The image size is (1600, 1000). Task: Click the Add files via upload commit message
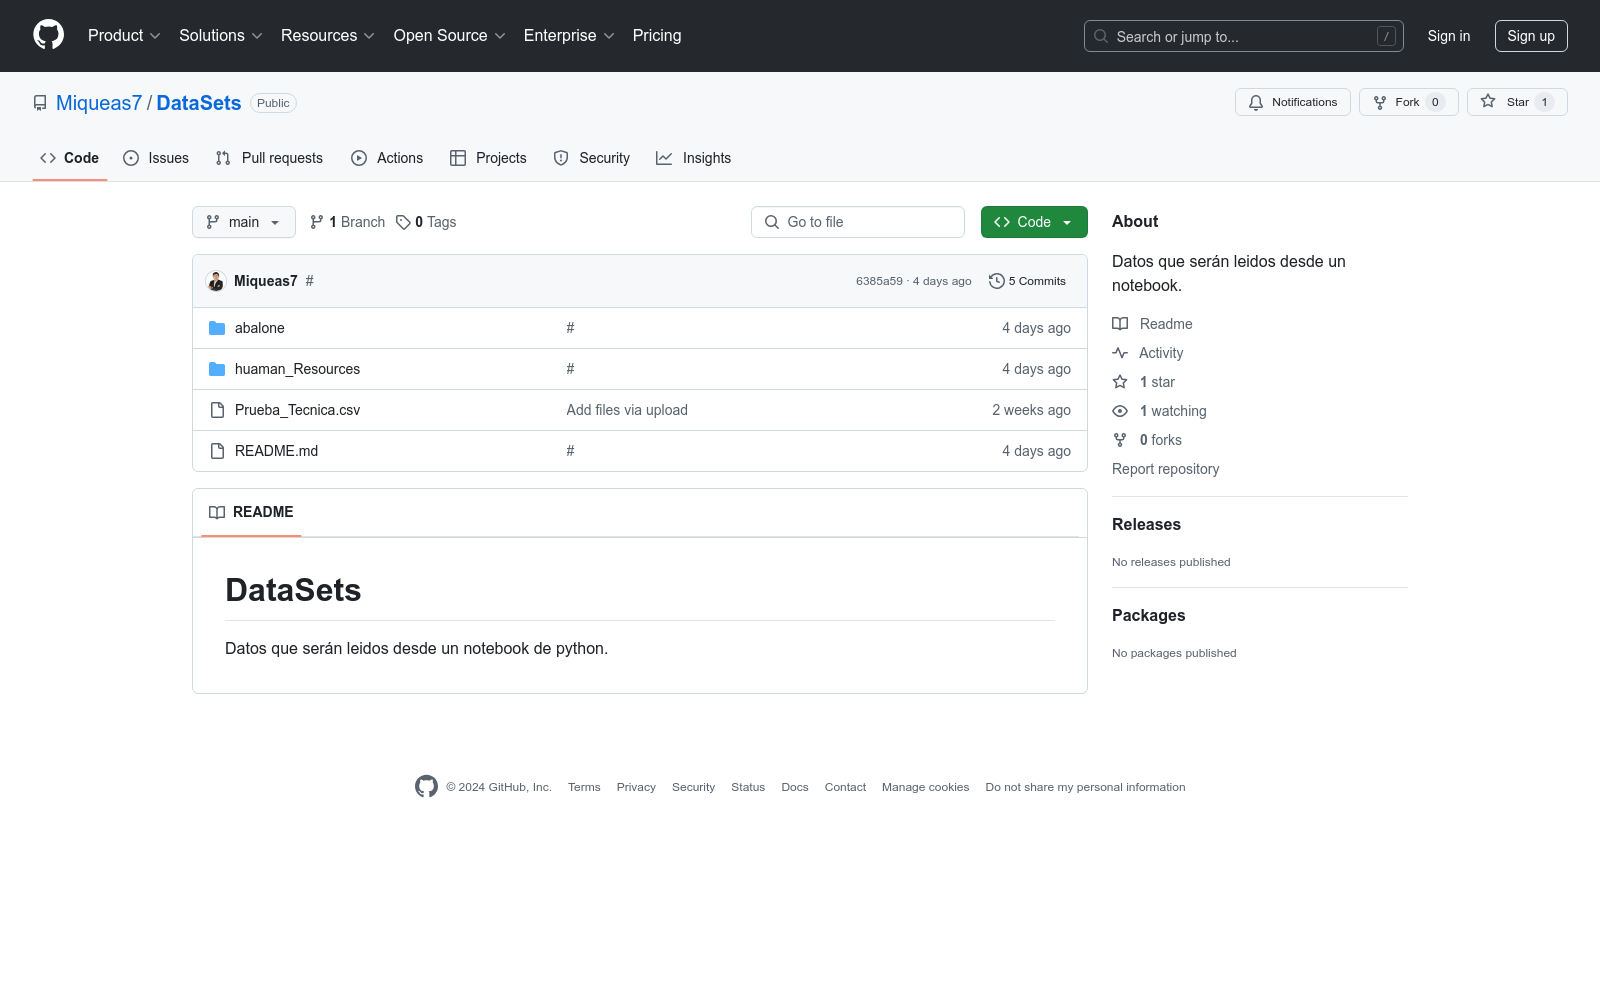pos(627,410)
